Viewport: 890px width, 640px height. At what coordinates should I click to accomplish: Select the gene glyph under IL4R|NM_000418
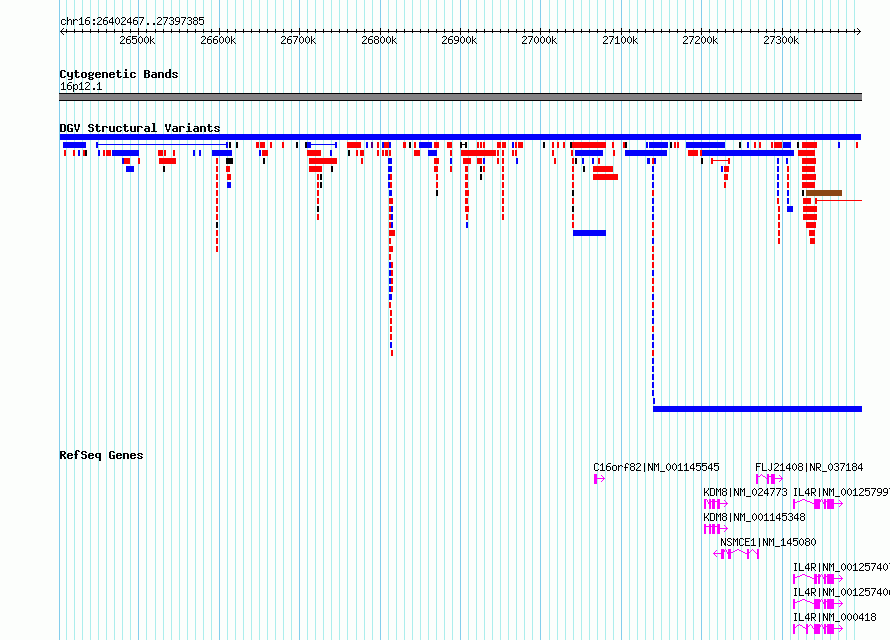click(x=818, y=629)
